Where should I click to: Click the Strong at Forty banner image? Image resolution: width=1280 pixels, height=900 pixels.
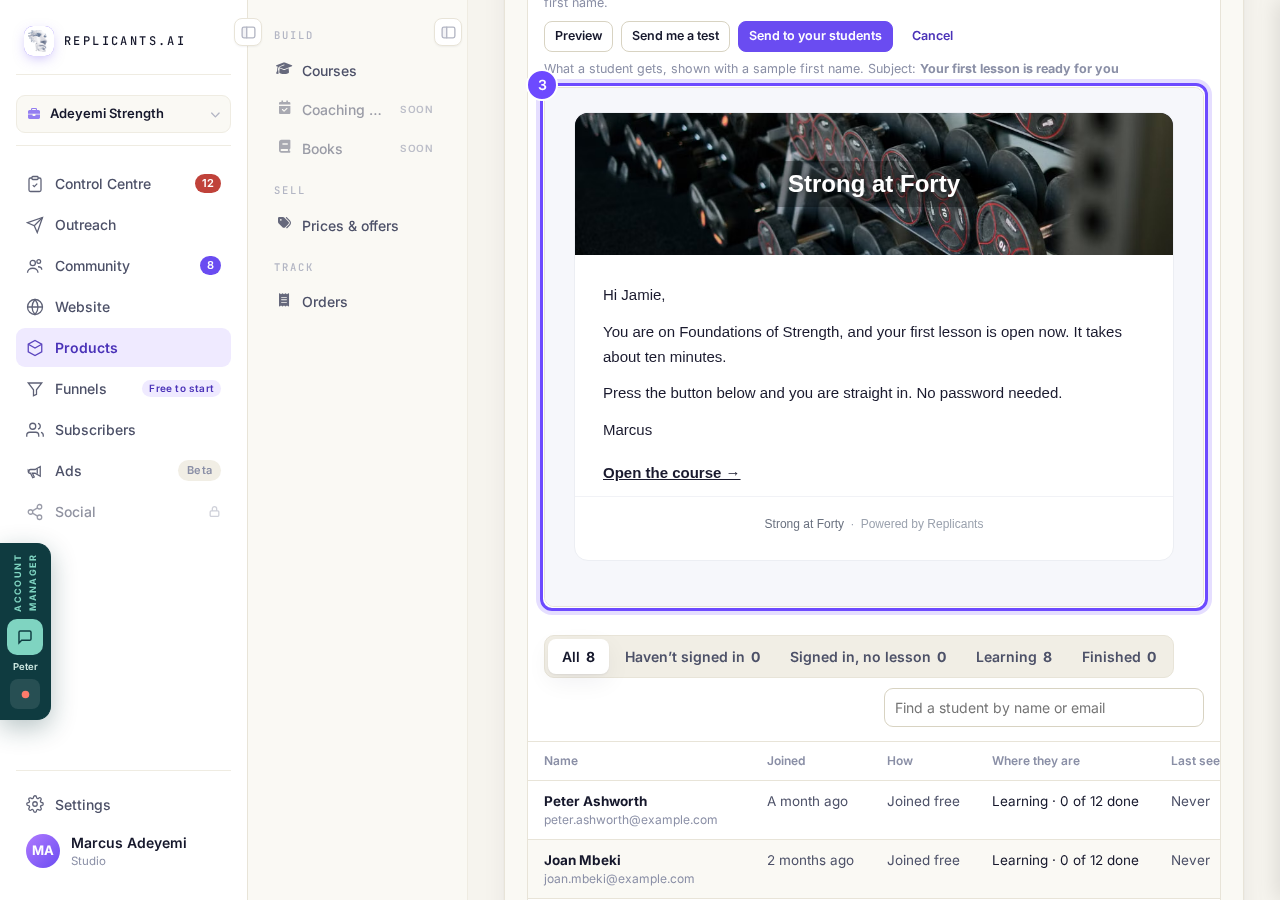coord(873,184)
